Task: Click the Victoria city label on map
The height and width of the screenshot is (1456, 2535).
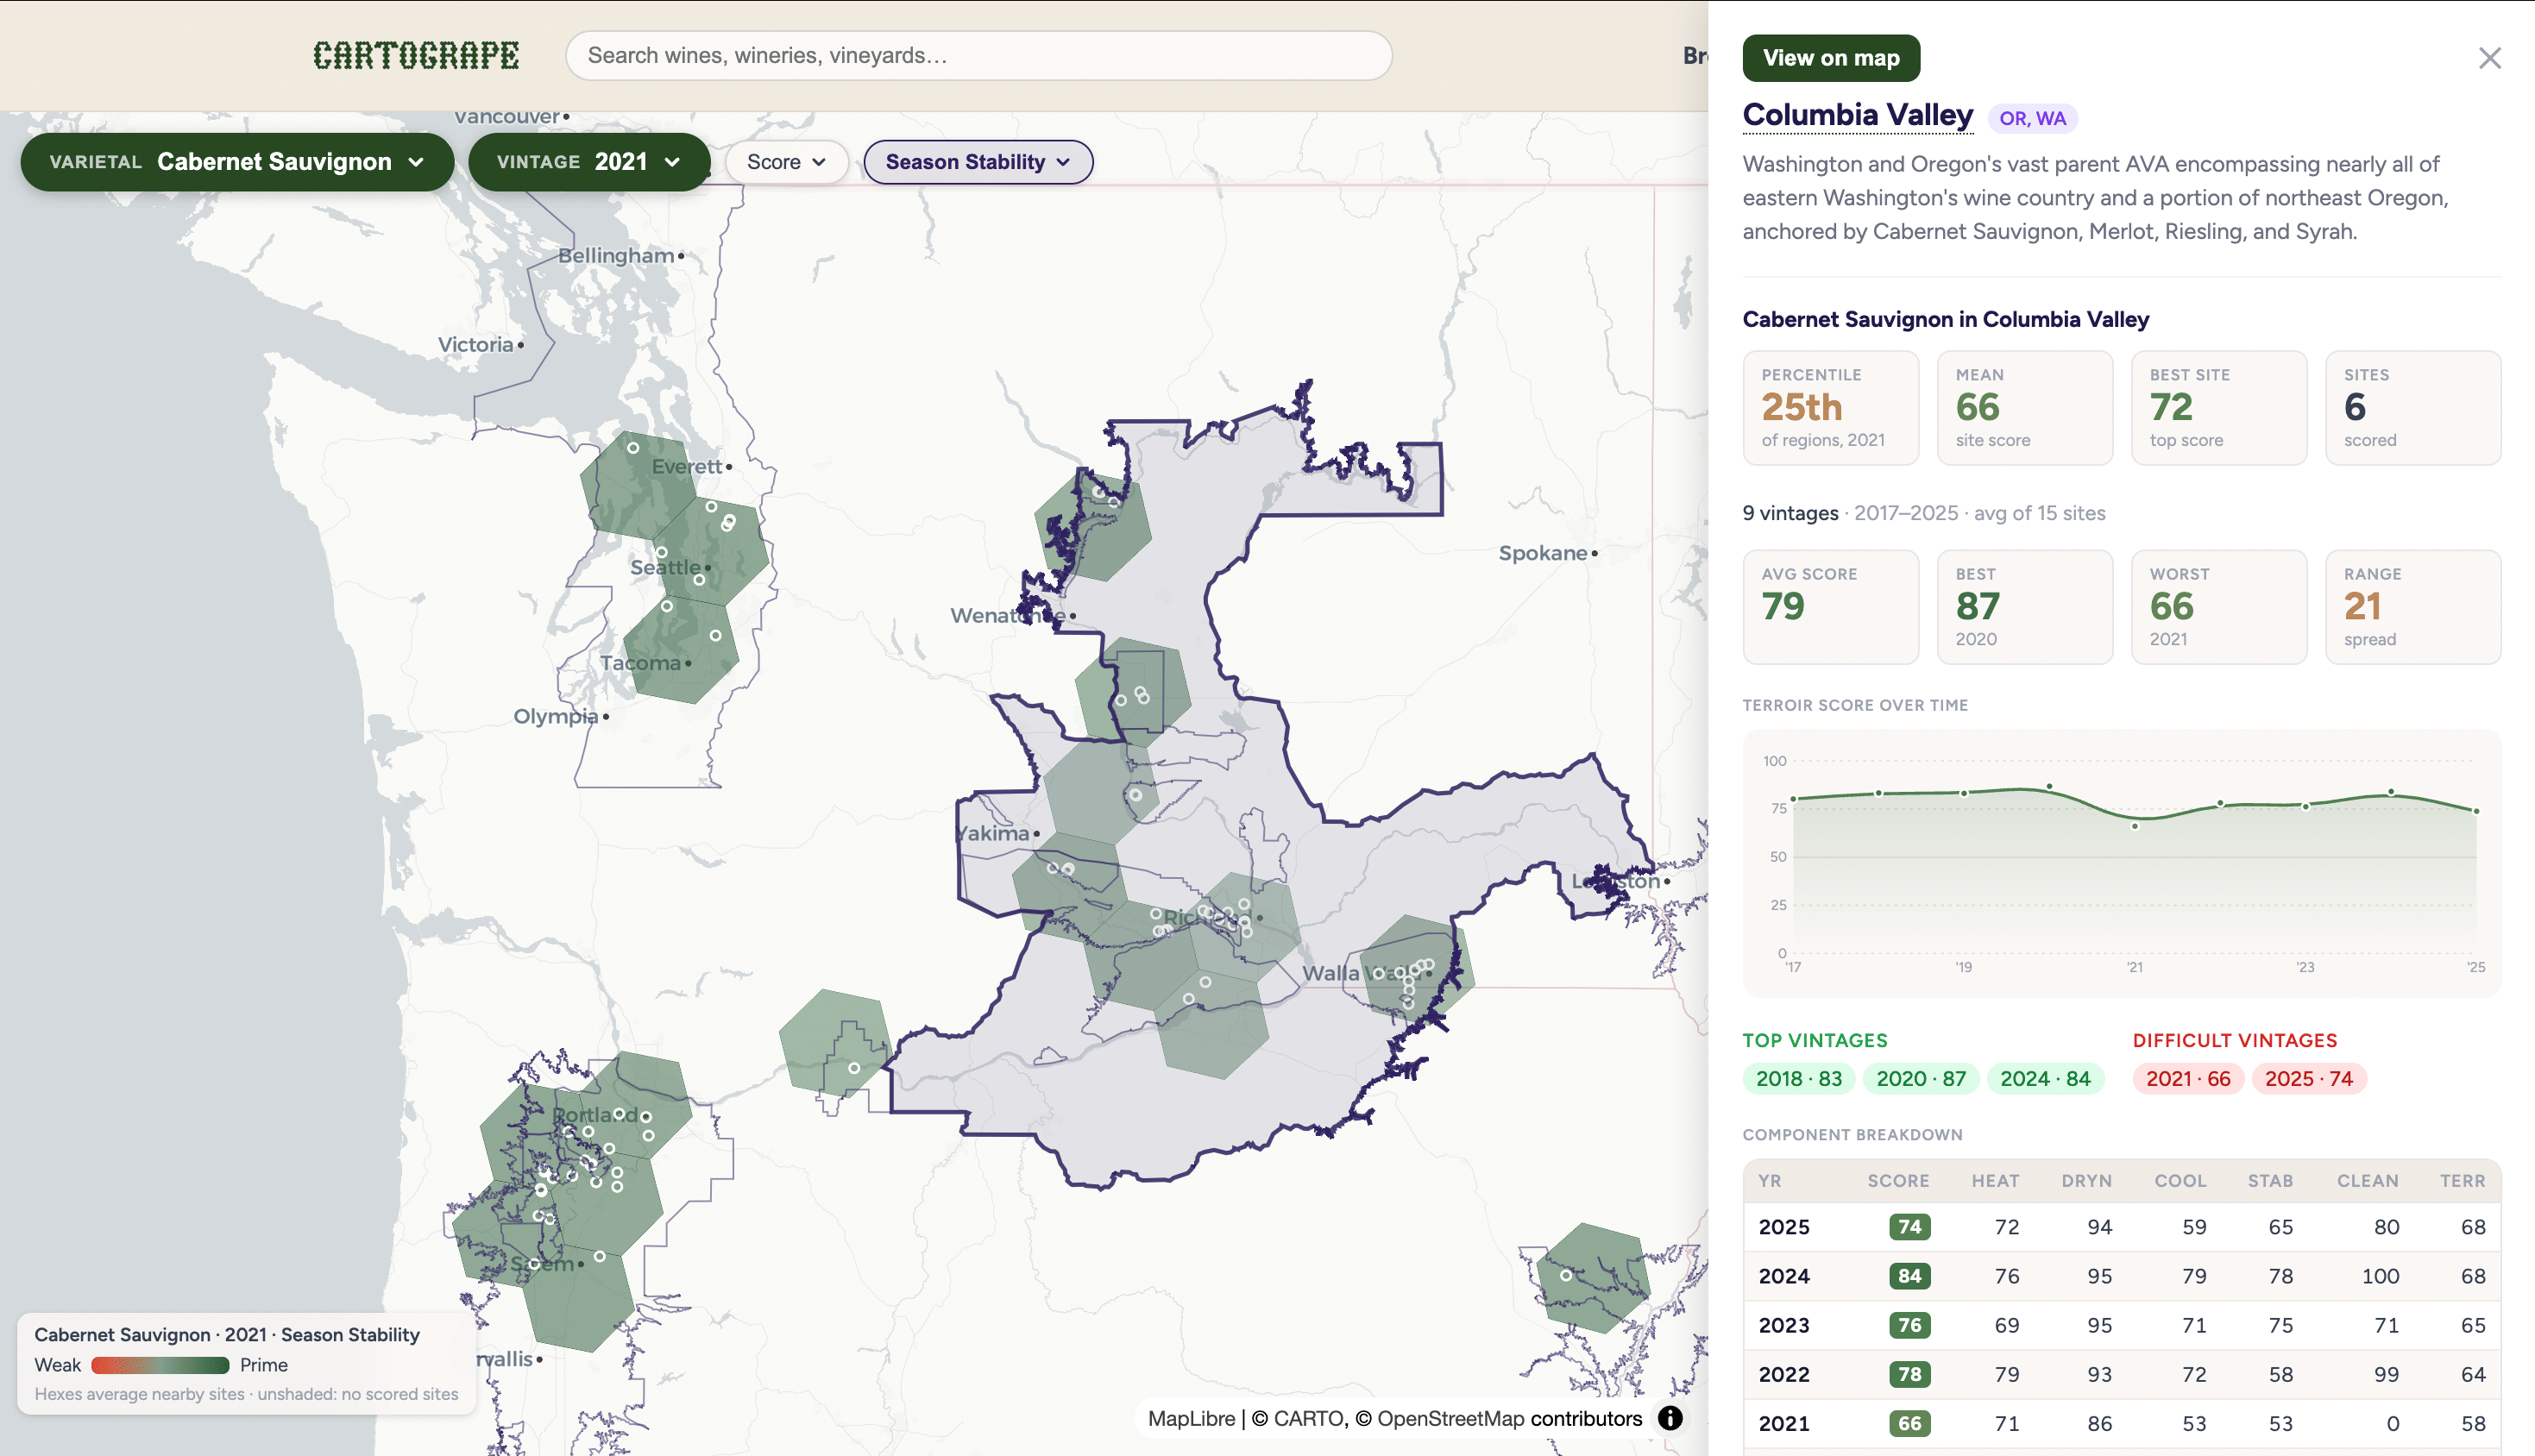Action: point(475,344)
